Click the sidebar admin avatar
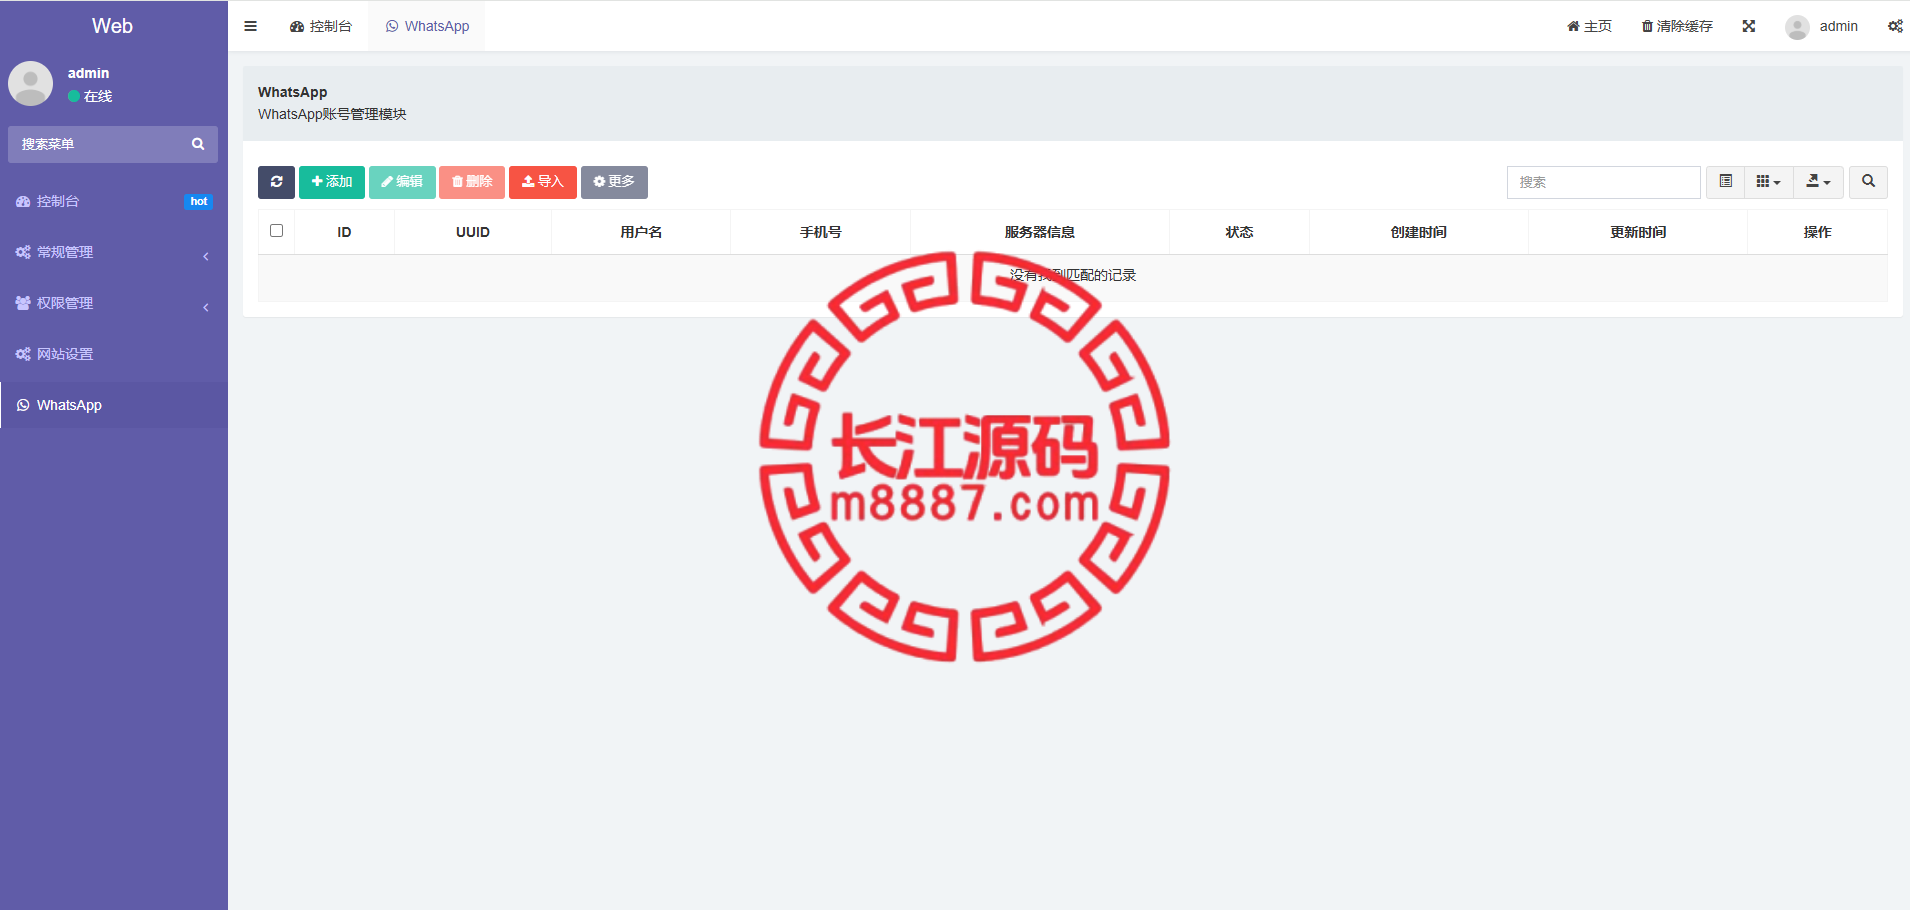The height and width of the screenshot is (910, 1910). click(31, 84)
